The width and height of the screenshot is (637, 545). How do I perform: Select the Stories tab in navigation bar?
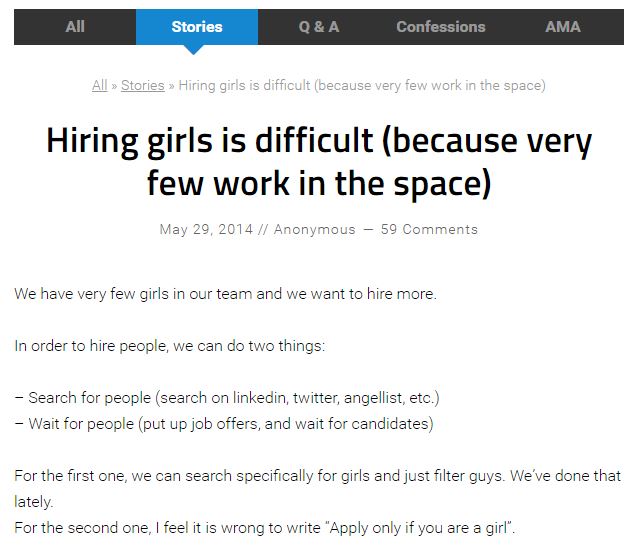197,27
